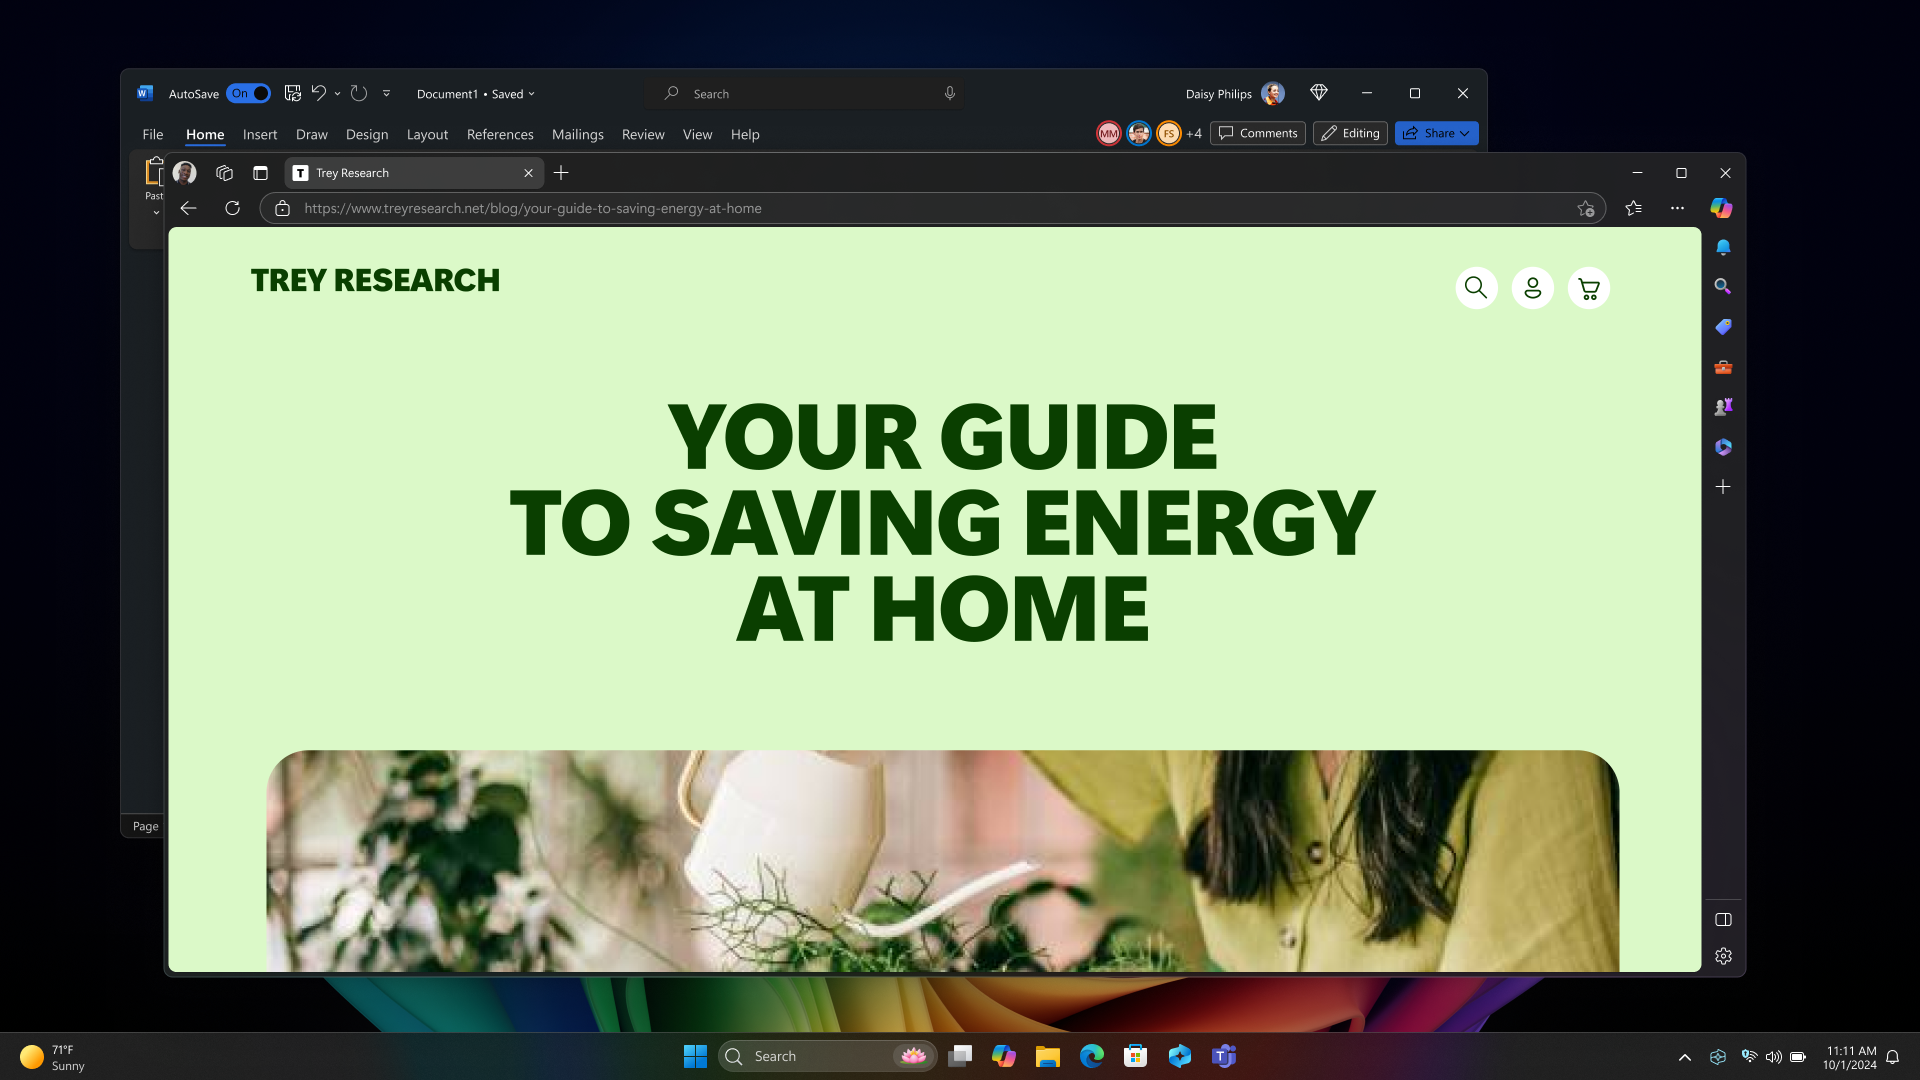Click the browser address bar URL
The height and width of the screenshot is (1080, 1920).
pos(532,208)
